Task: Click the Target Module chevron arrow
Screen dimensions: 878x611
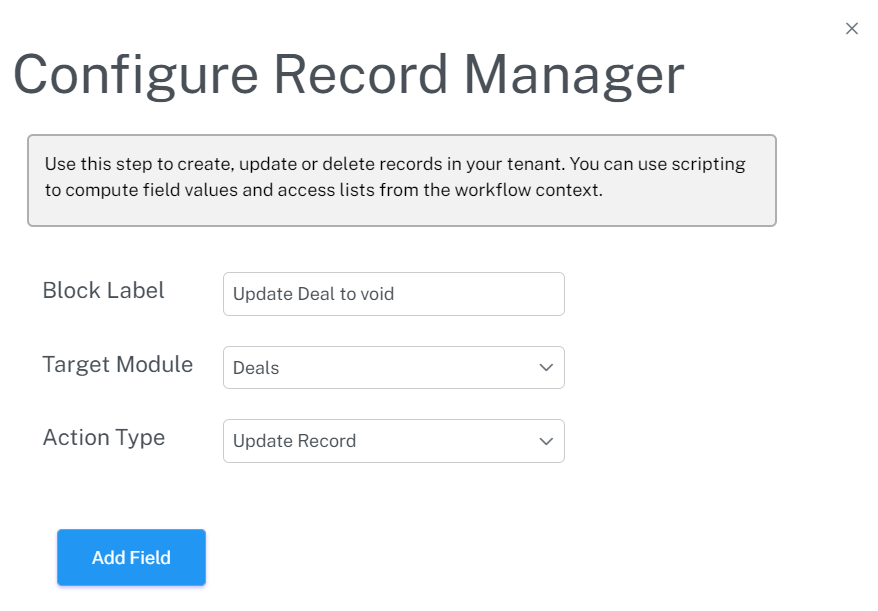Action: click(x=546, y=368)
